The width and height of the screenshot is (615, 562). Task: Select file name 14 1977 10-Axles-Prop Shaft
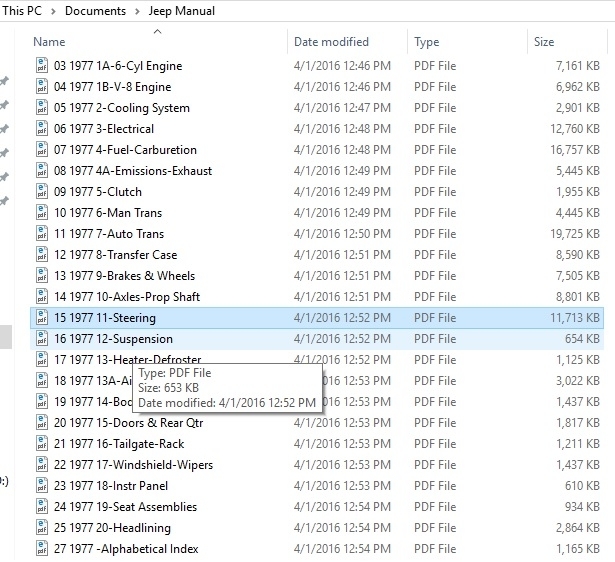coord(127,296)
